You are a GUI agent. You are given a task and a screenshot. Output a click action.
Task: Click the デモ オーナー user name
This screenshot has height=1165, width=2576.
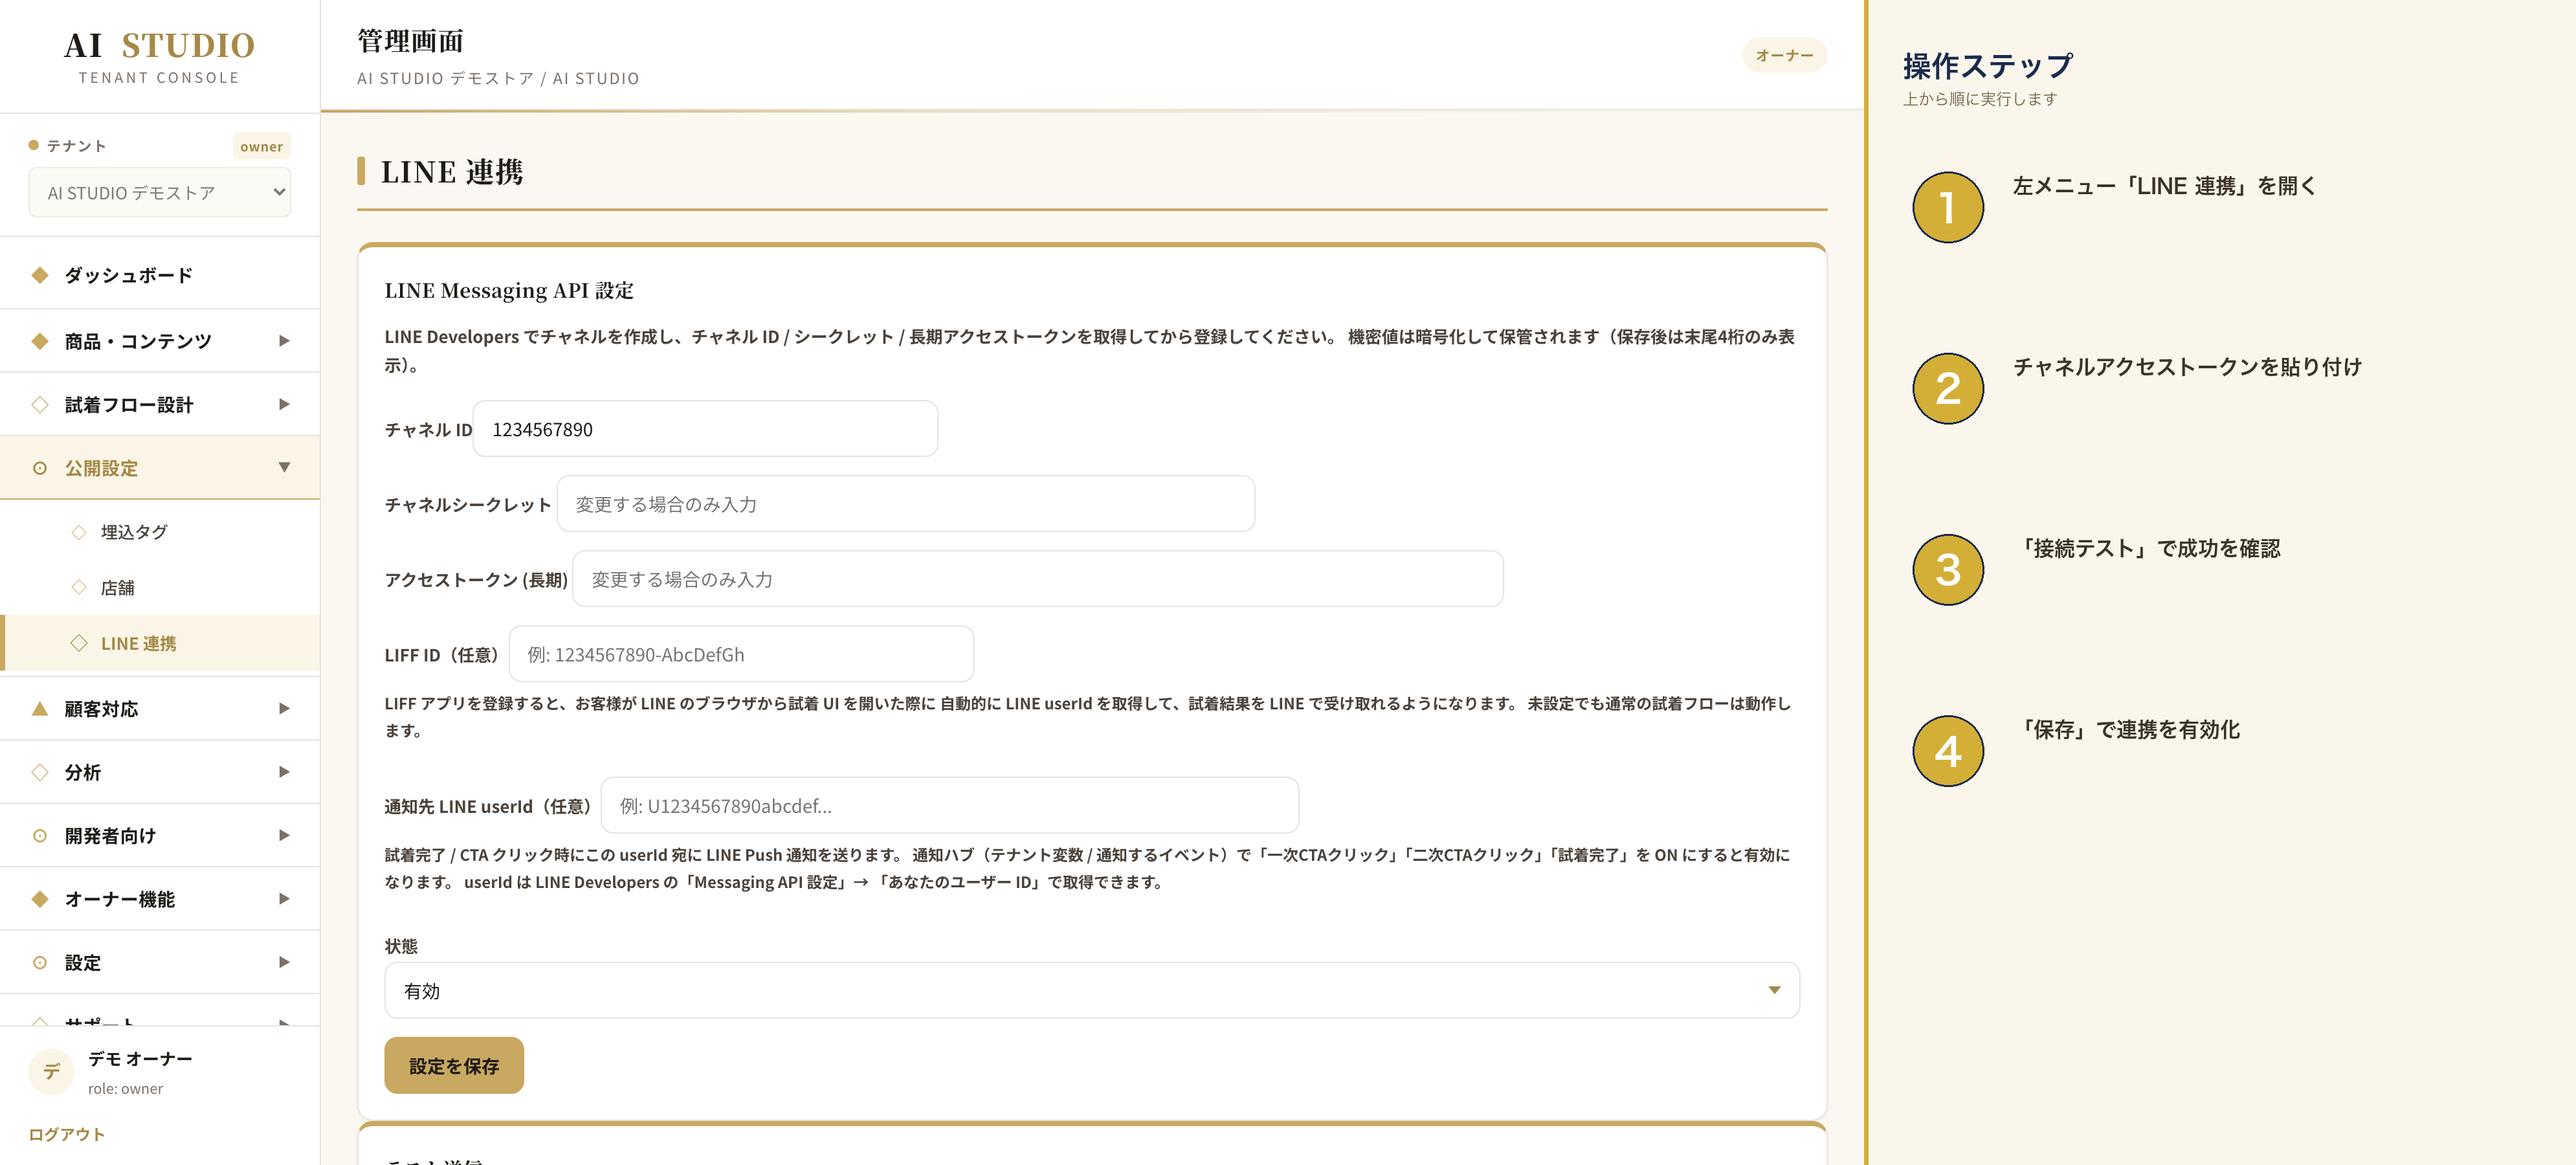point(140,1058)
